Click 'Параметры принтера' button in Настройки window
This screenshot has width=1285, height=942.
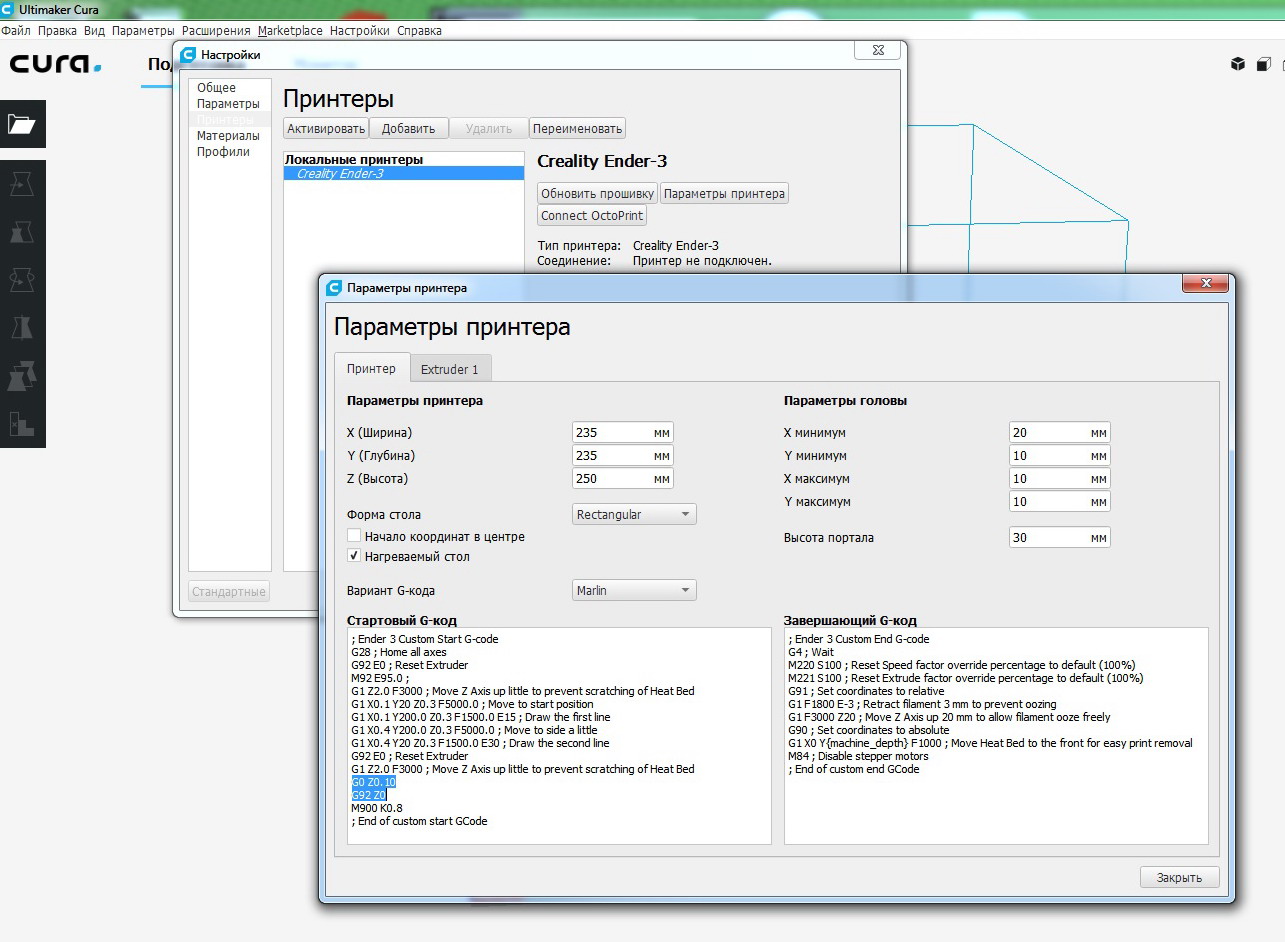(x=724, y=193)
